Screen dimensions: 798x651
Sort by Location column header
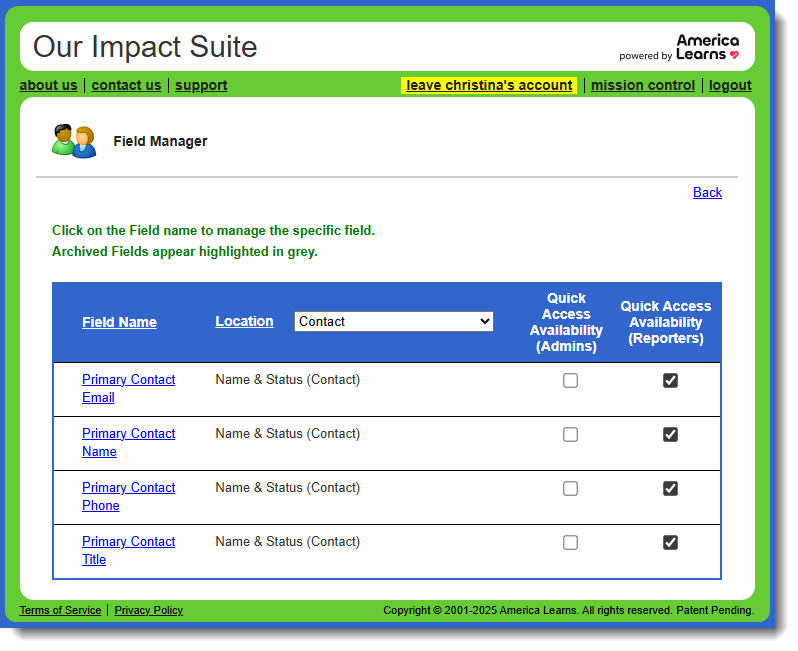tap(244, 321)
